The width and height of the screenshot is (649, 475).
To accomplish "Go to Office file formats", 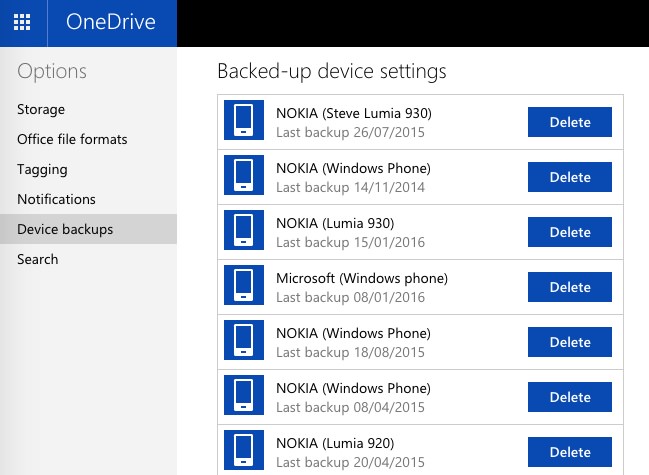I will [72, 139].
